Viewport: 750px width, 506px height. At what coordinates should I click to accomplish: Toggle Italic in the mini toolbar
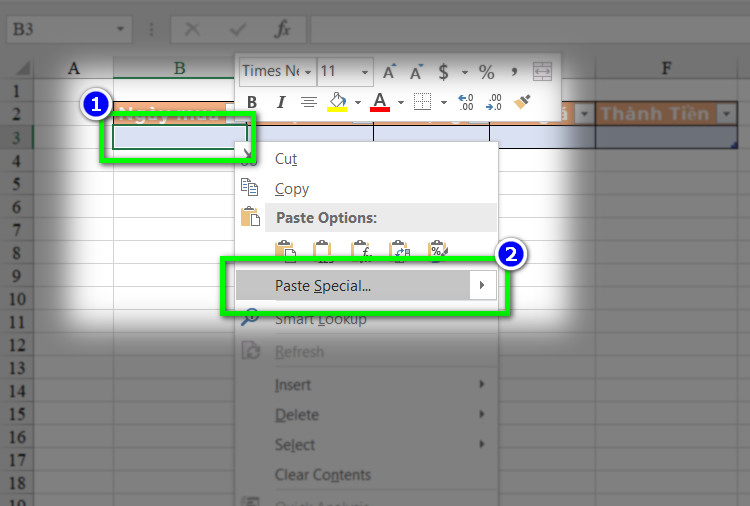tap(281, 102)
